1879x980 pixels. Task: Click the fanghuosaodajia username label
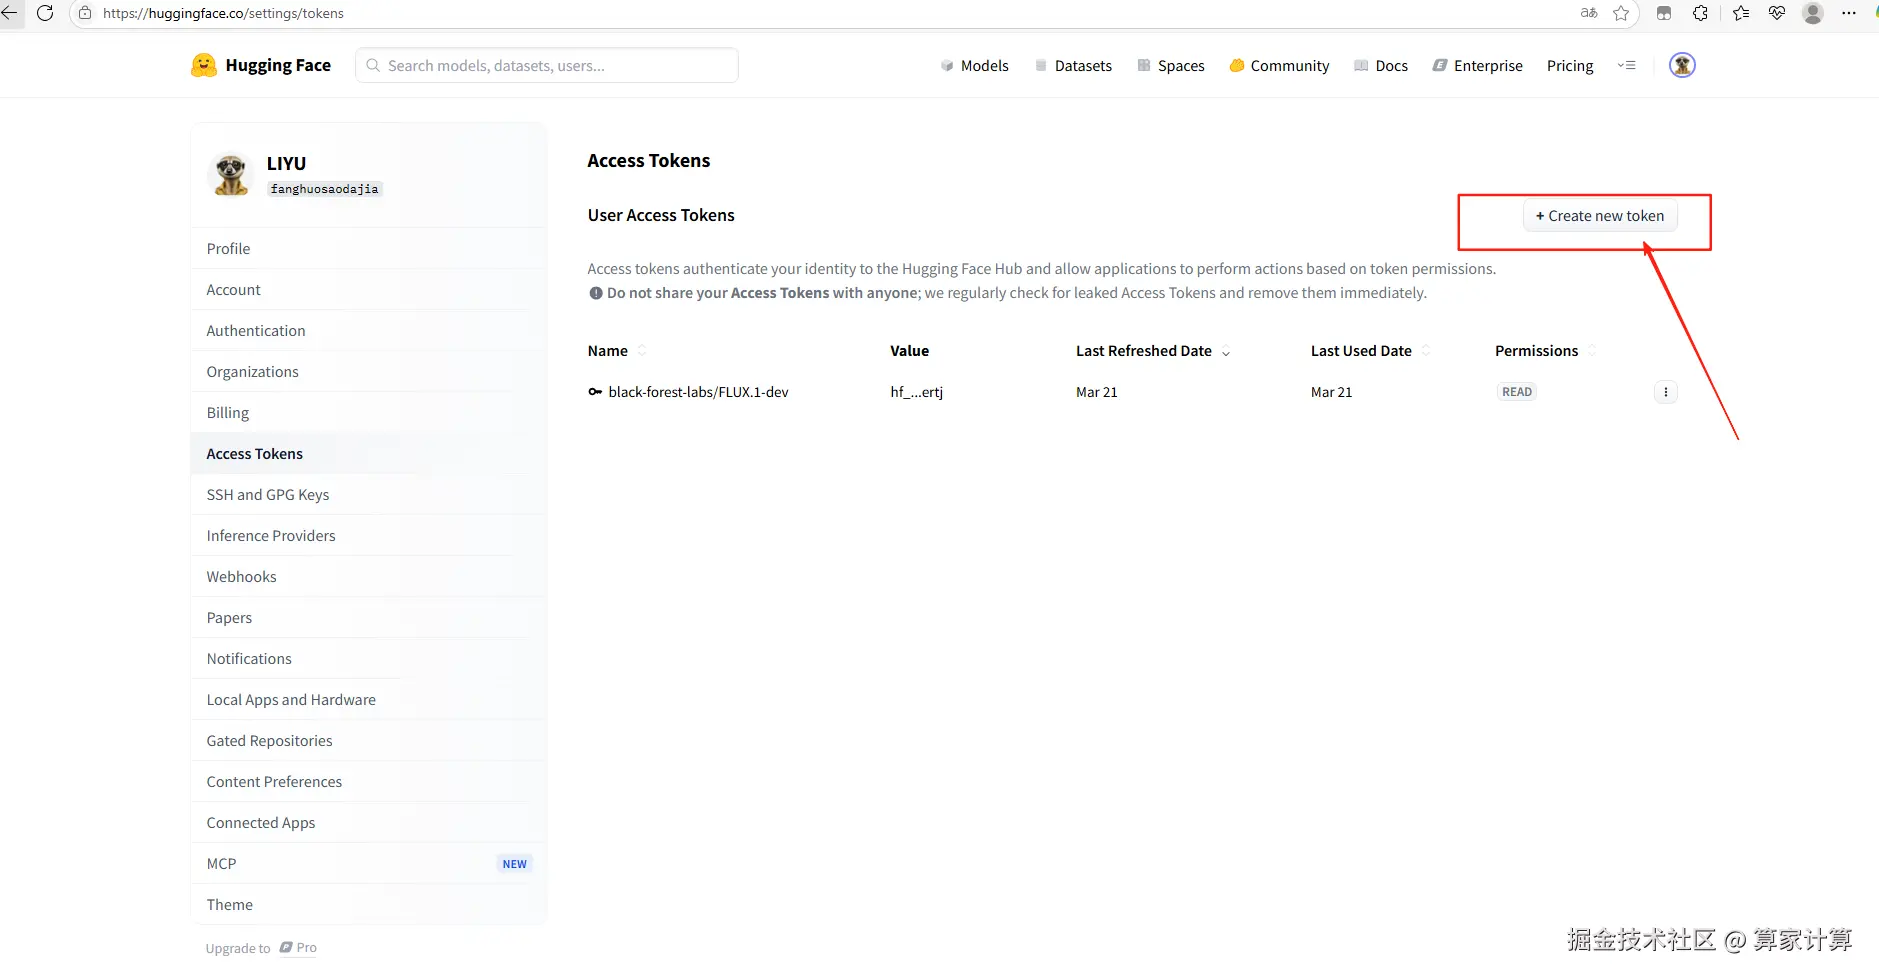tap(324, 189)
